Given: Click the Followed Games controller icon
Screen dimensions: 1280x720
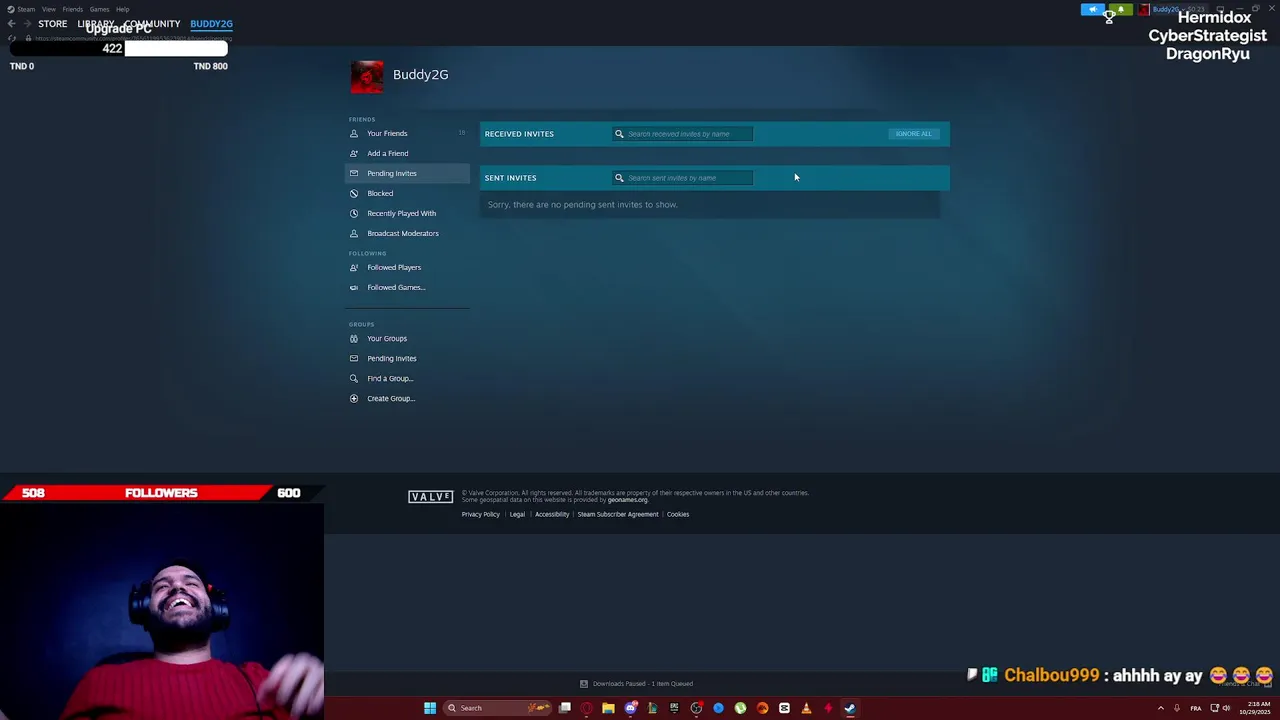Looking at the screenshot, I should pos(353,287).
